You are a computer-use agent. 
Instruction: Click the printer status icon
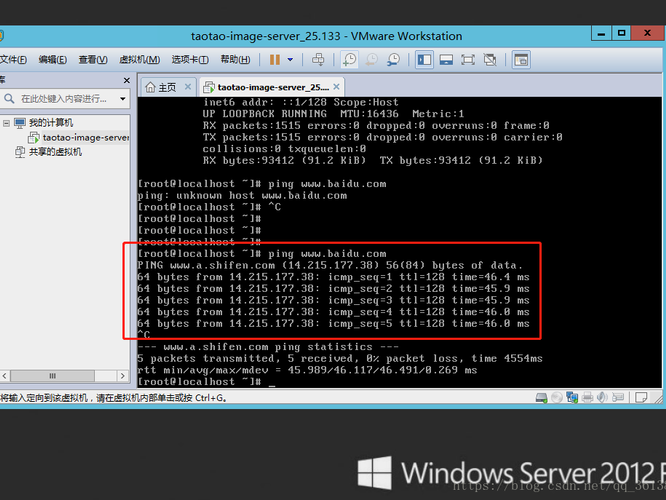click(587, 398)
